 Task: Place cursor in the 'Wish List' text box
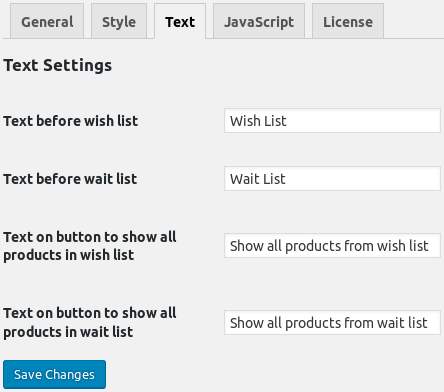(332, 121)
